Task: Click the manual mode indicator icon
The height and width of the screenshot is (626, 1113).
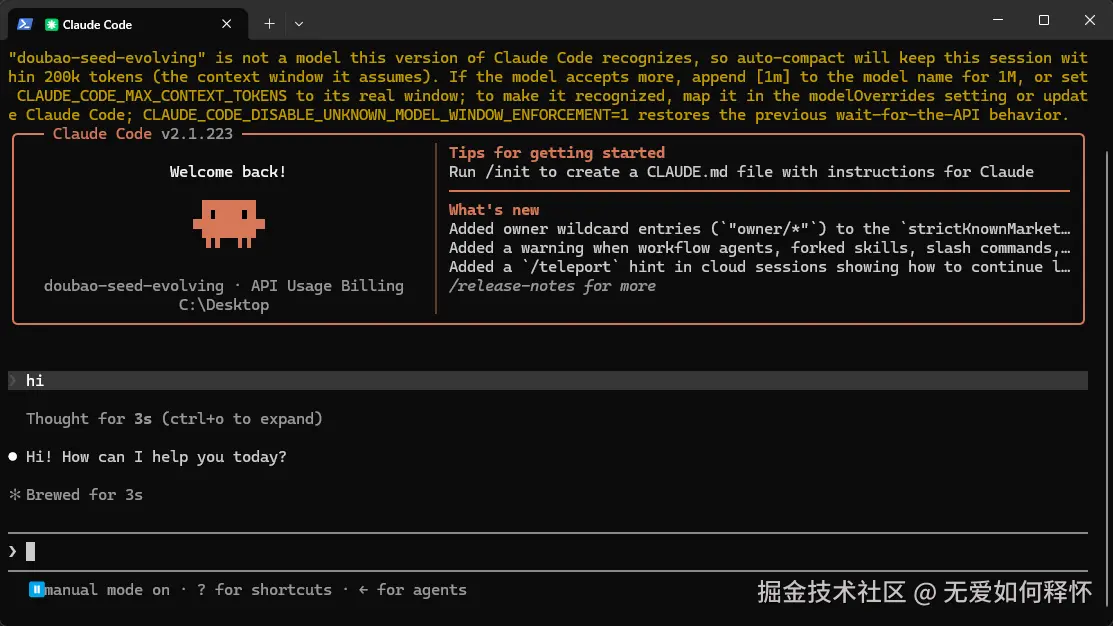Action: (36, 590)
